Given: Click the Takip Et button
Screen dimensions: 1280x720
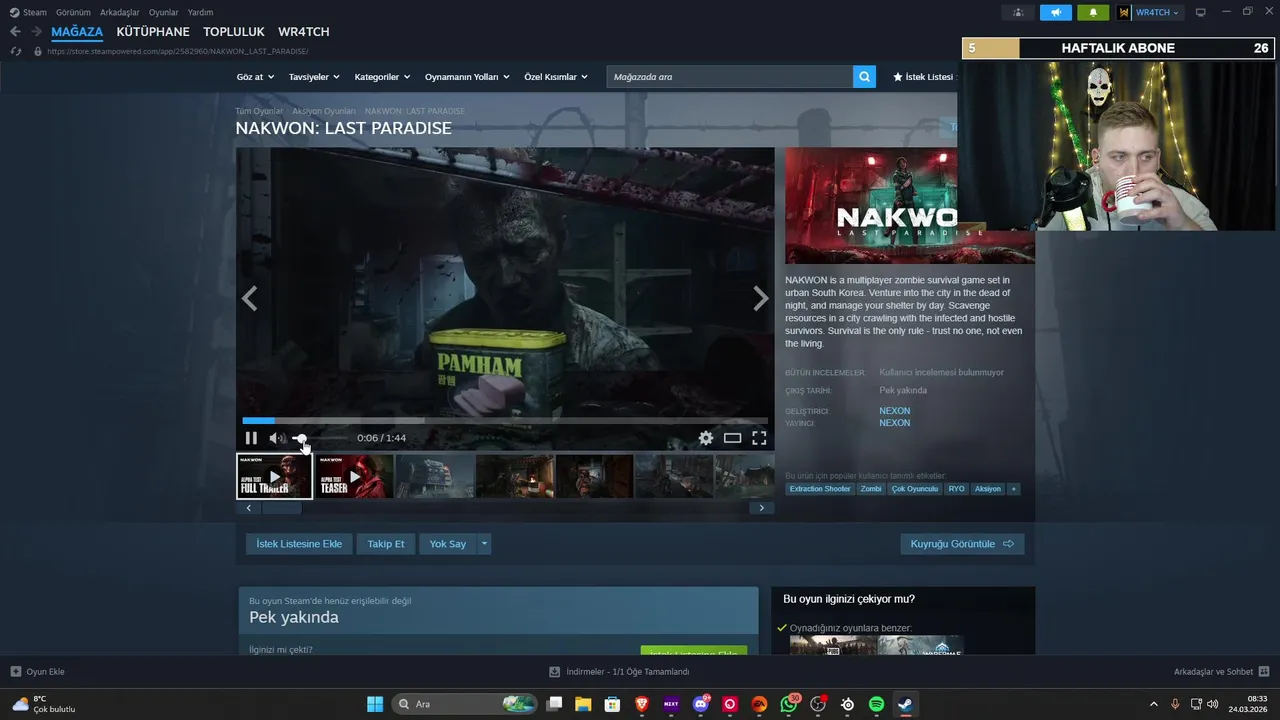Looking at the screenshot, I should (386, 544).
